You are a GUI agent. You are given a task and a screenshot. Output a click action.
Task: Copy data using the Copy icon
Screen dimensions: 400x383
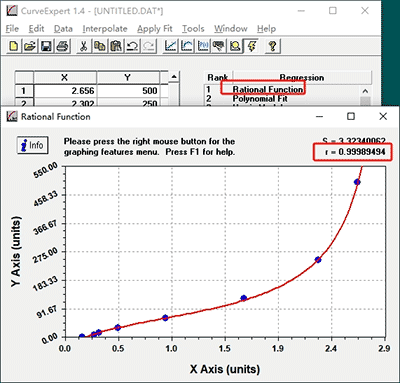(100, 46)
